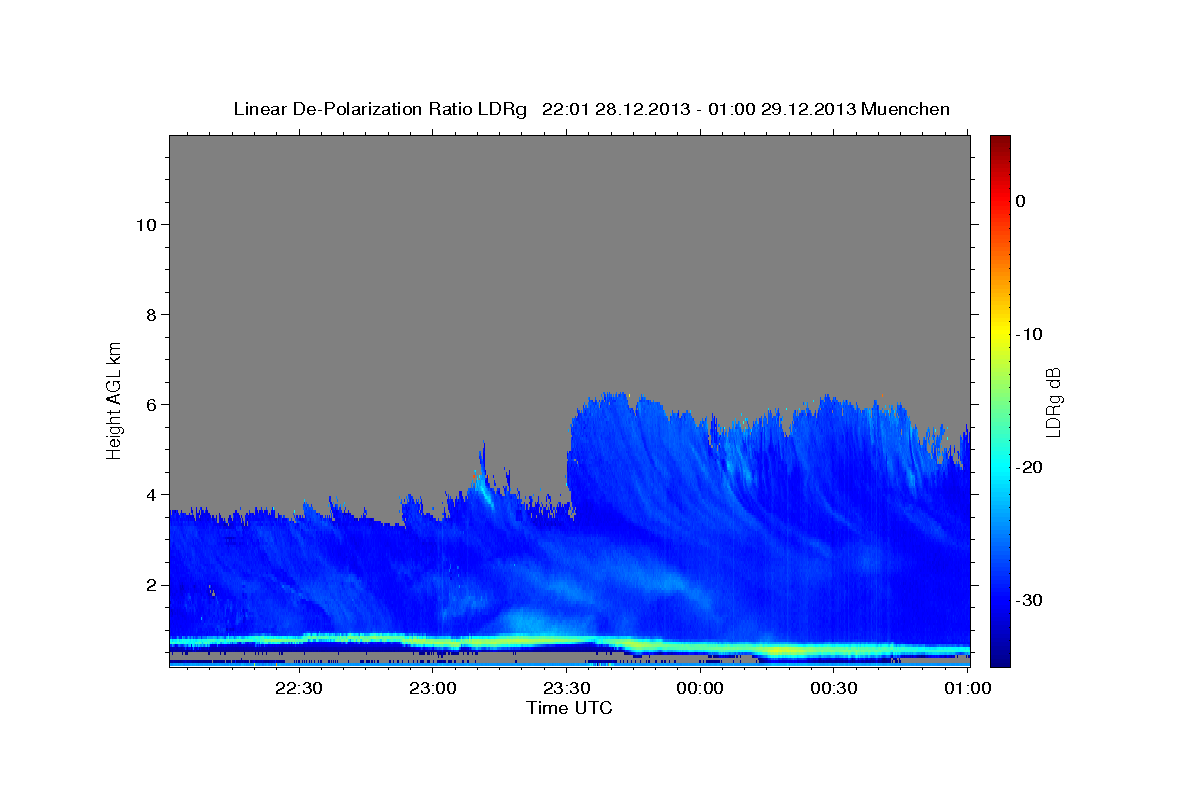Click the plot title 'Linear De-Polarization Ratio LDRg'

pos(380,109)
